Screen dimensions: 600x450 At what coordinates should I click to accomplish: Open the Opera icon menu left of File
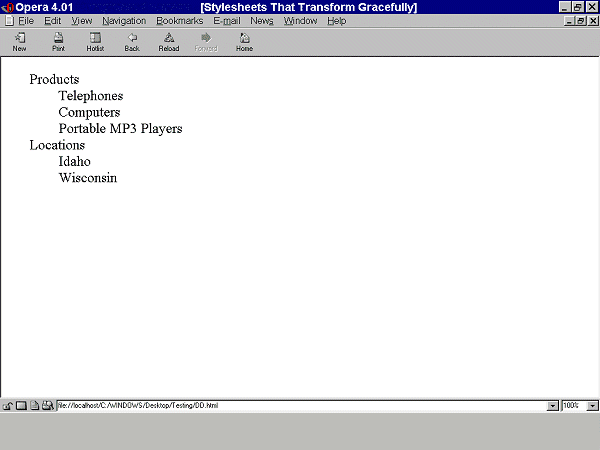coord(8,21)
